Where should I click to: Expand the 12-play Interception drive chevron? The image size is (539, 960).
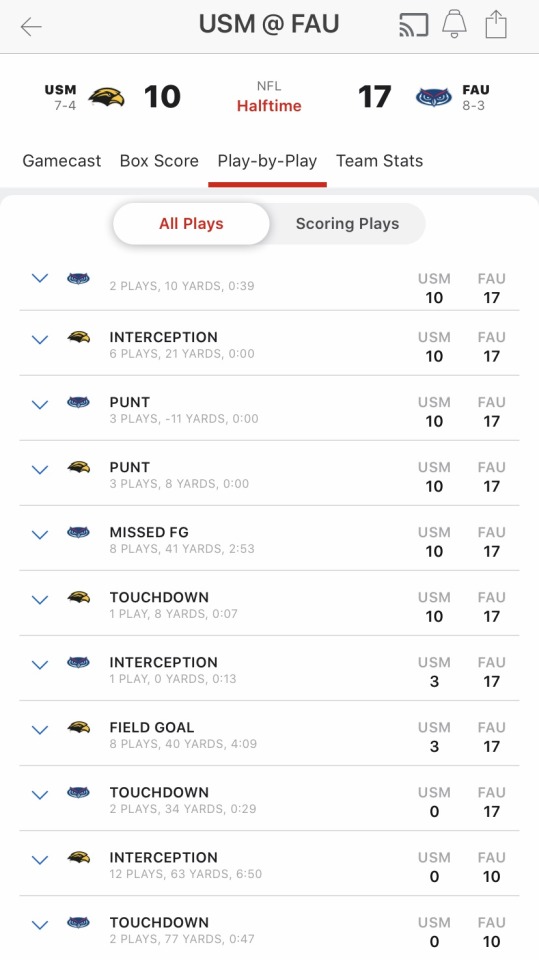[40, 860]
